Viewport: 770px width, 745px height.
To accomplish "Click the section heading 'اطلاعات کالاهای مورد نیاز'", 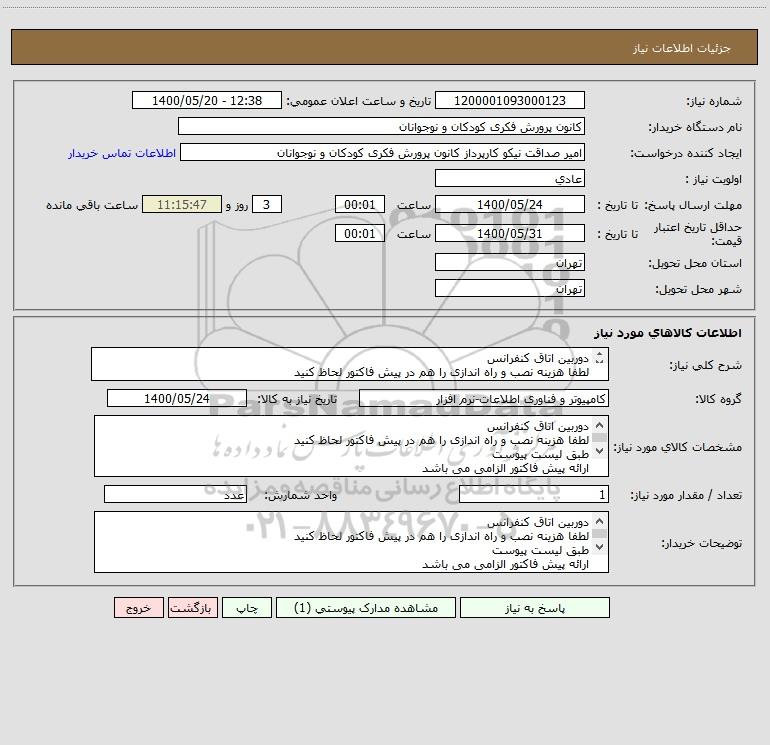I will pos(668,332).
